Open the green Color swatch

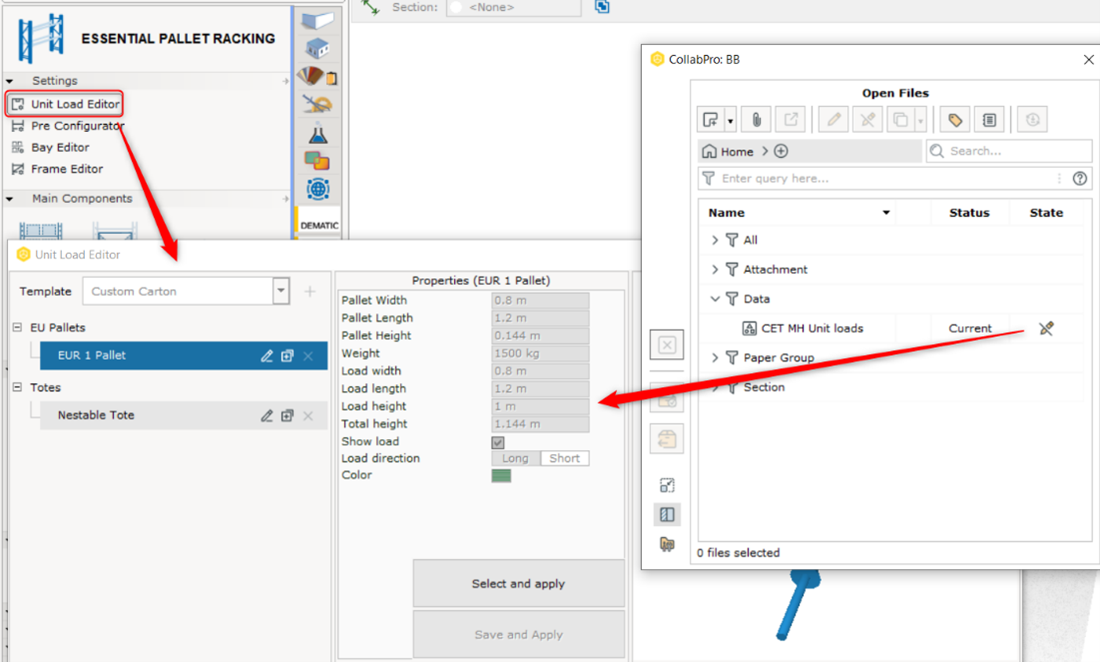coord(501,475)
